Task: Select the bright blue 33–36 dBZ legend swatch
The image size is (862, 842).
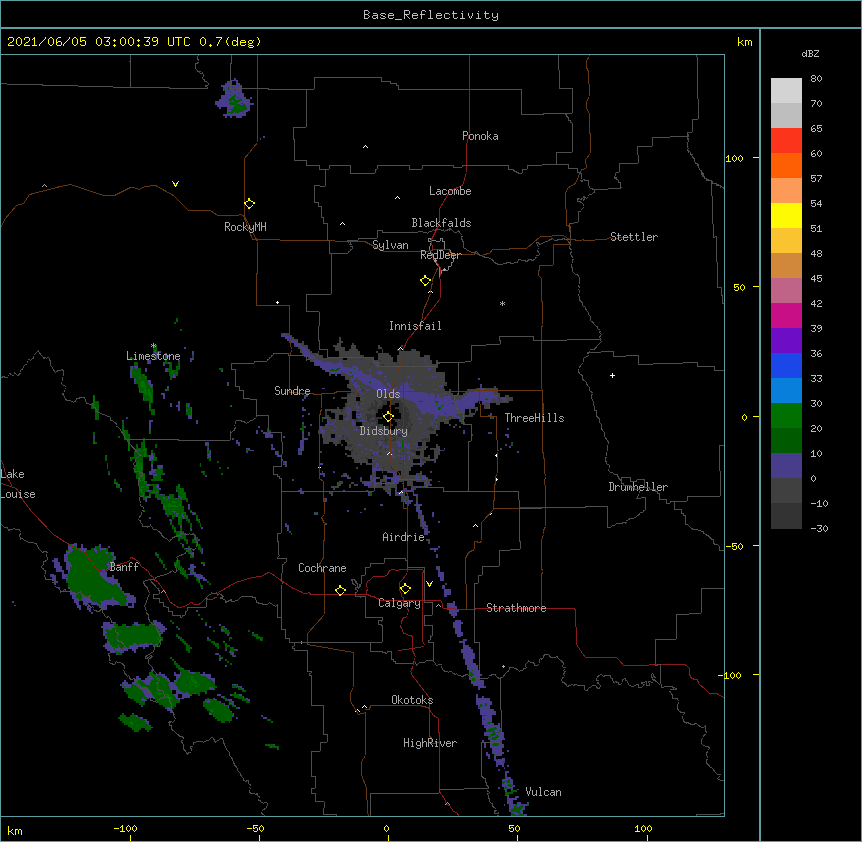Action: (786, 365)
